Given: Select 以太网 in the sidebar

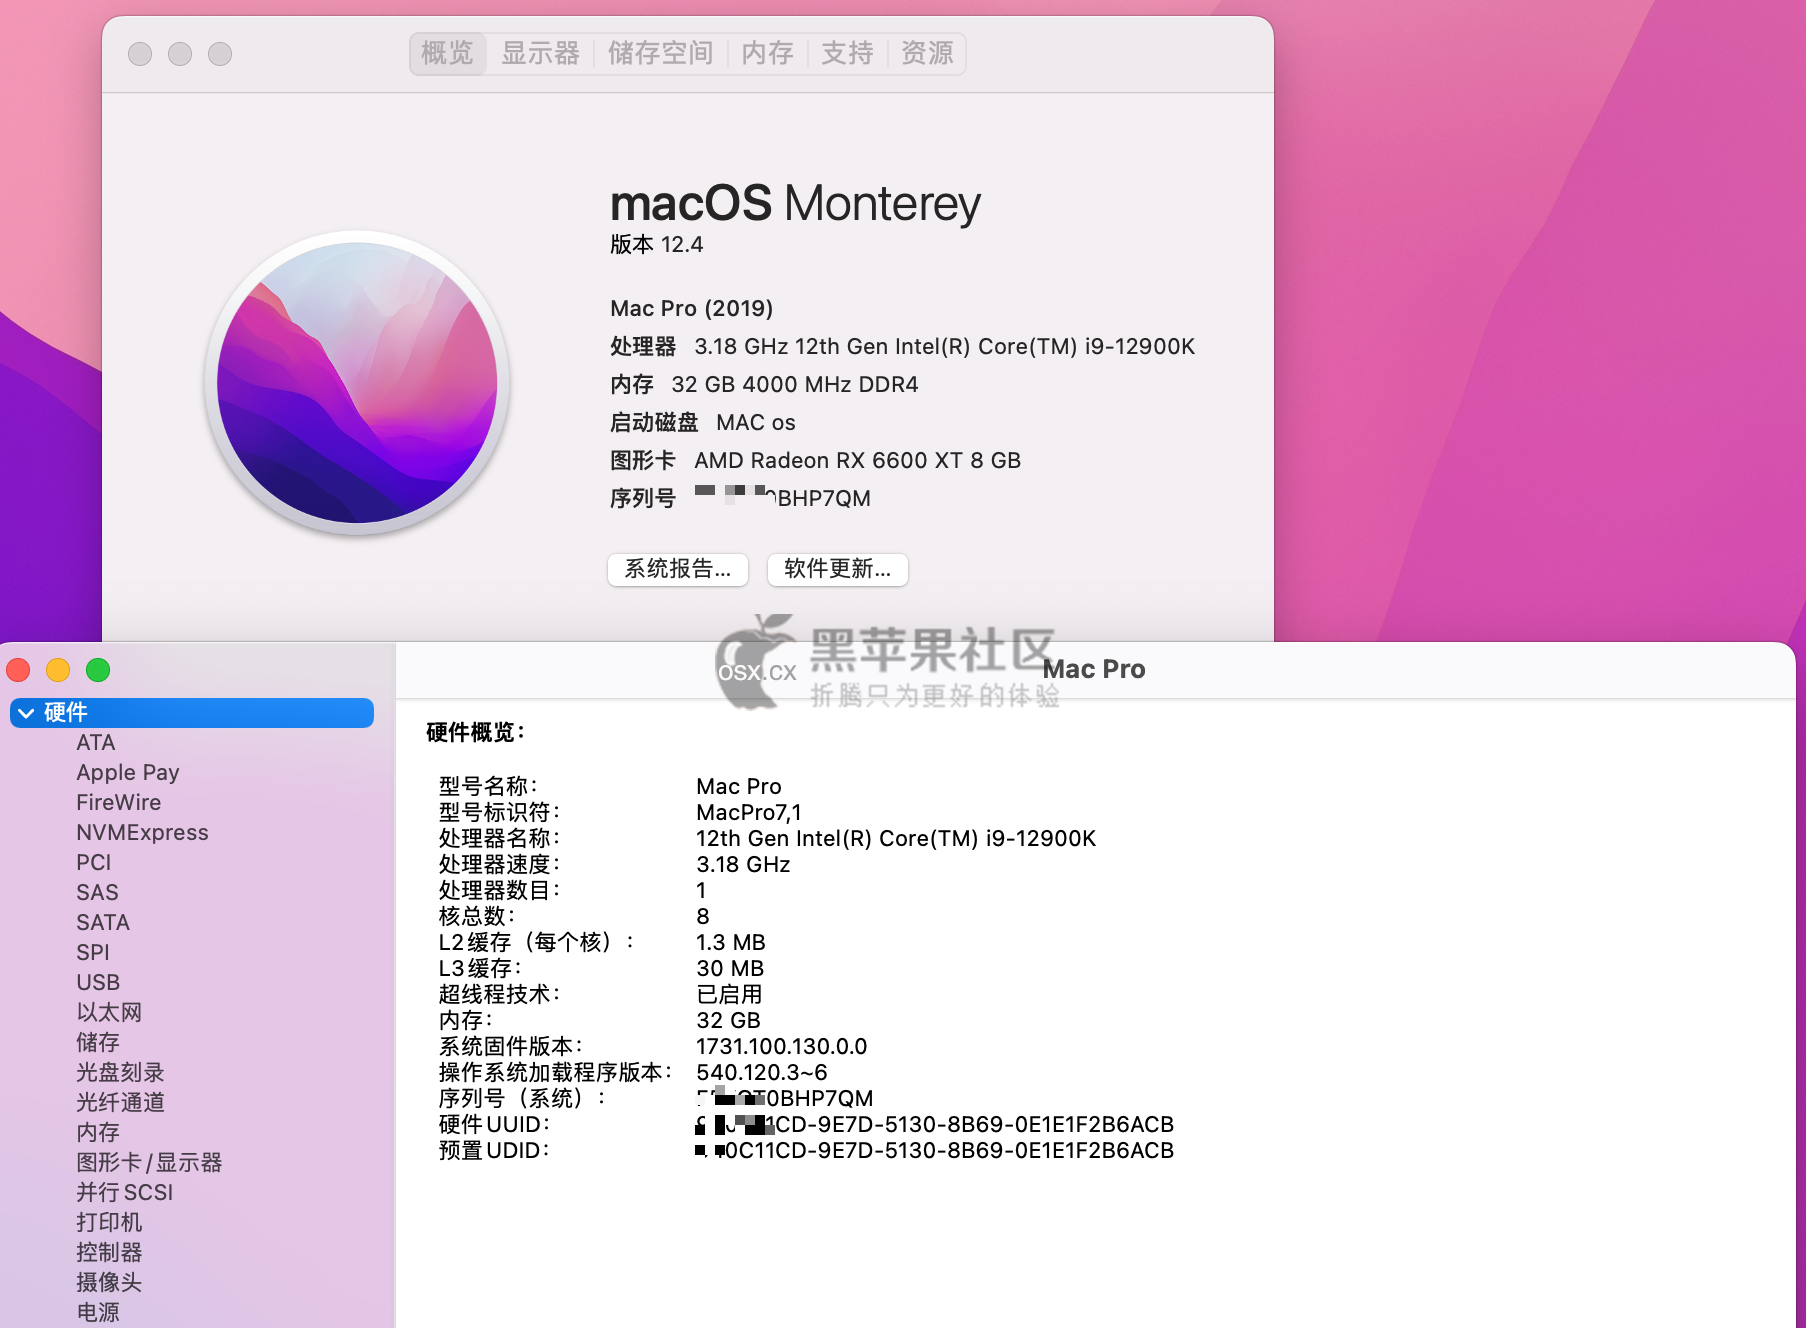Looking at the screenshot, I should click(109, 1013).
